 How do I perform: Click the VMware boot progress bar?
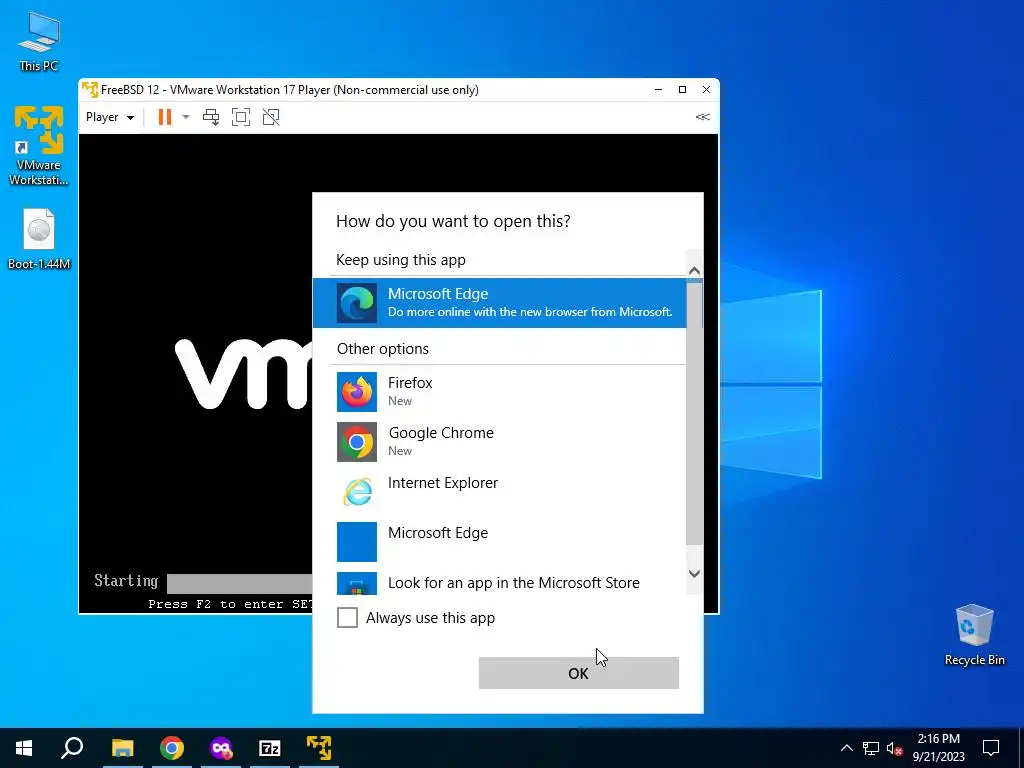point(240,583)
